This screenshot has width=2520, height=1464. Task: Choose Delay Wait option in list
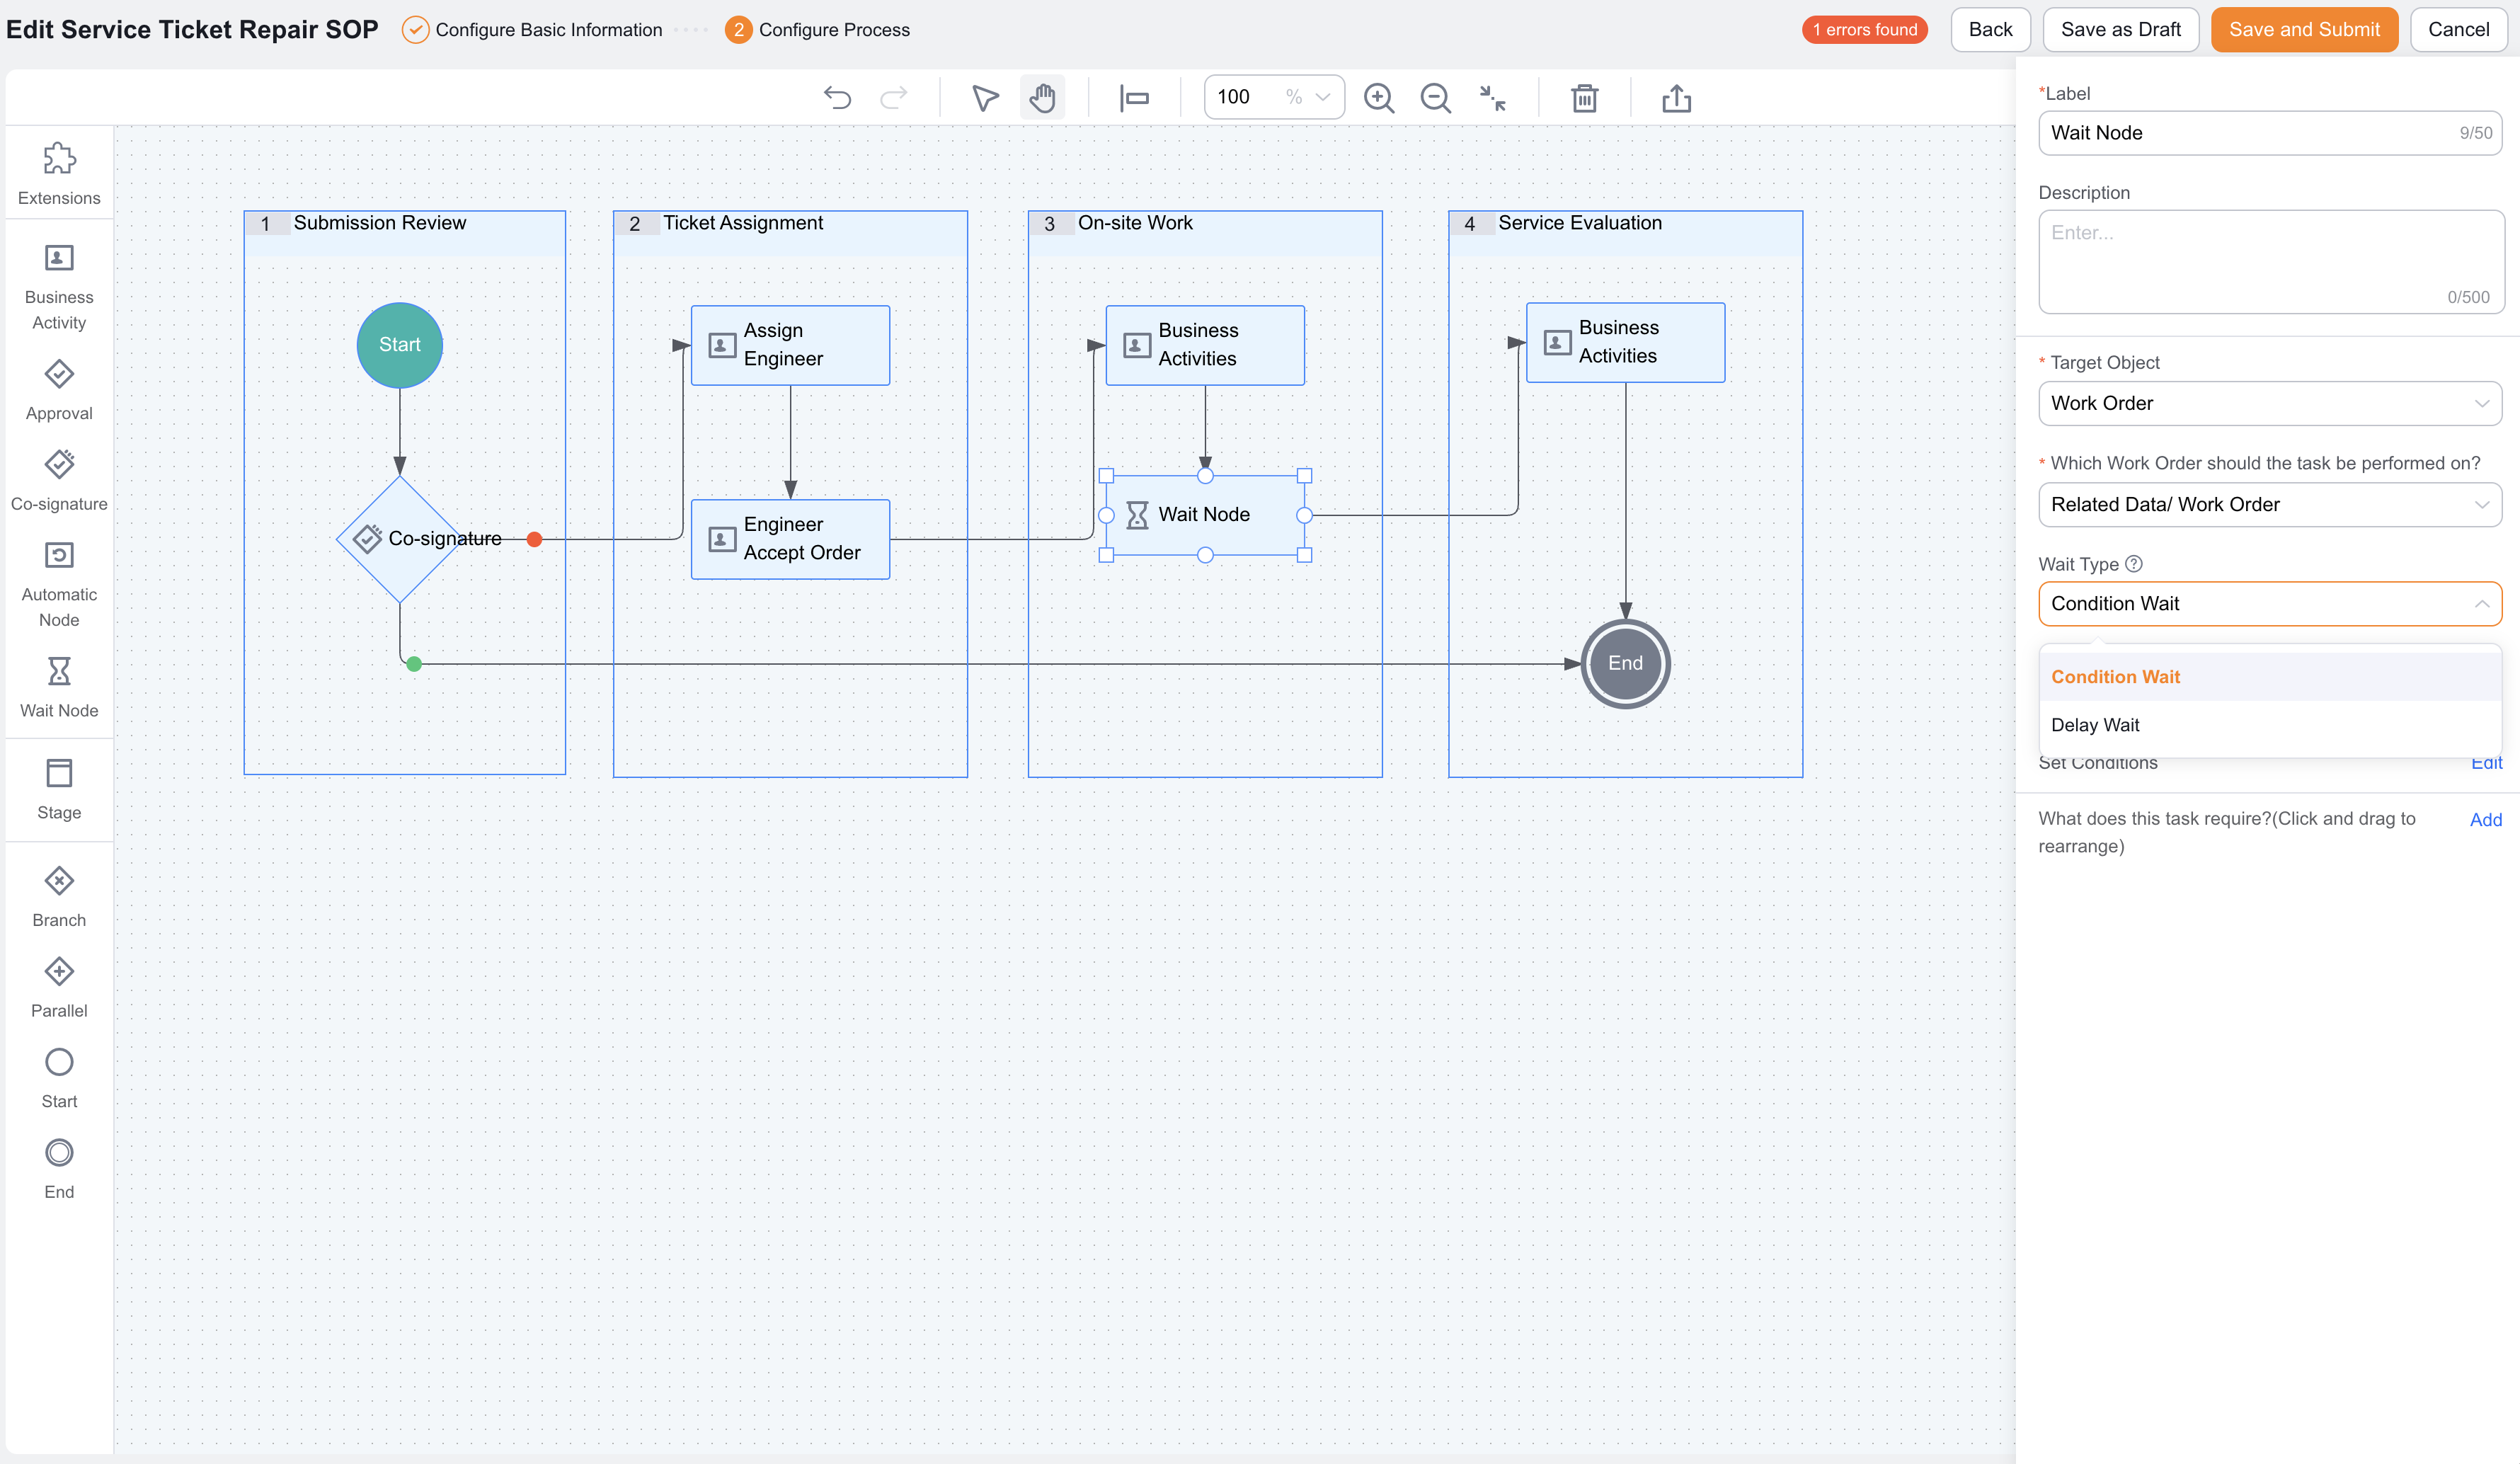[2269, 725]
